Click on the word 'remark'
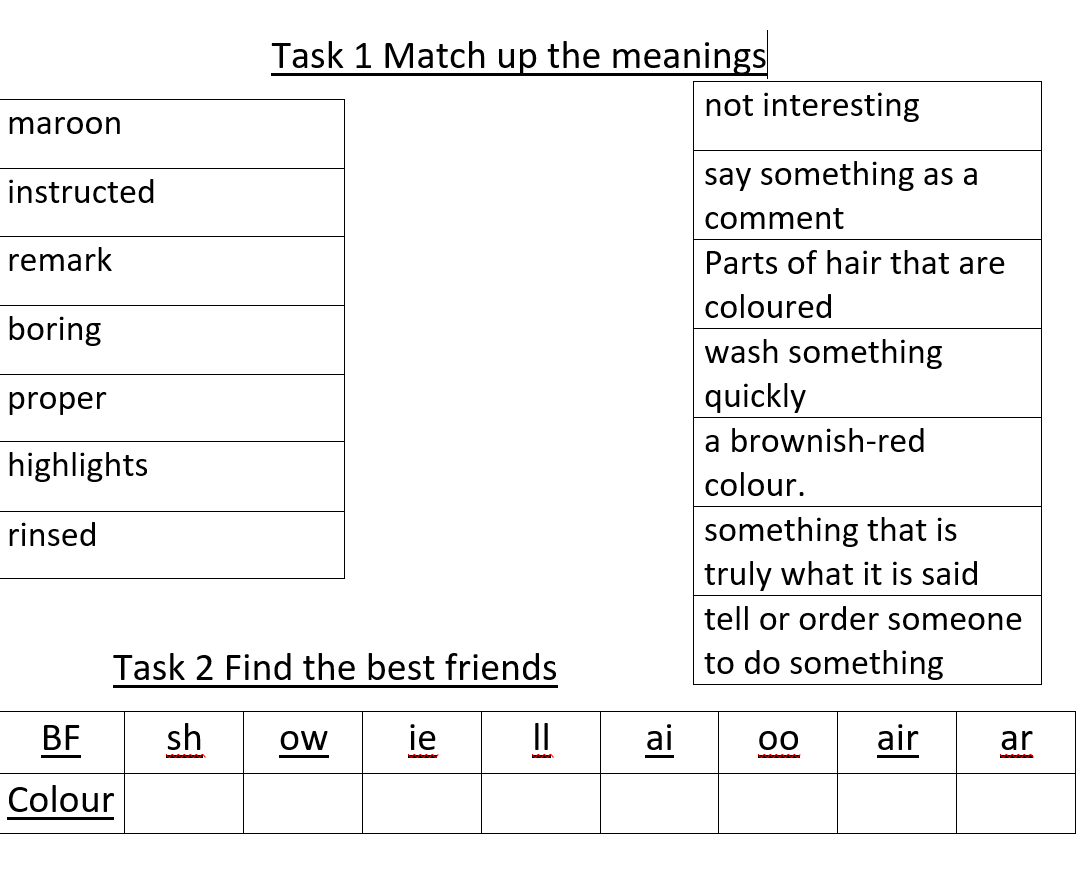The image size is (1087, 882). (60, 261)
